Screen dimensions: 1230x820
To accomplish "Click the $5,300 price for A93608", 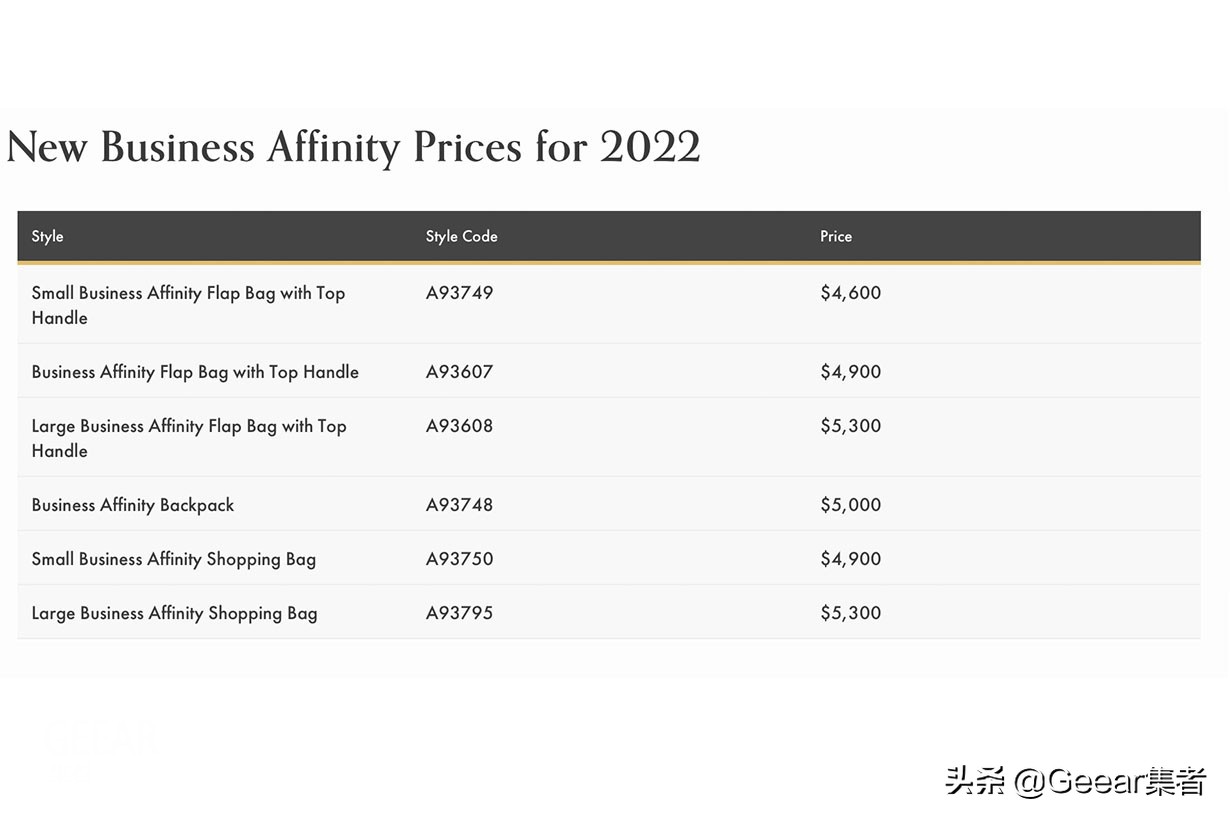I will click(850, 426).
